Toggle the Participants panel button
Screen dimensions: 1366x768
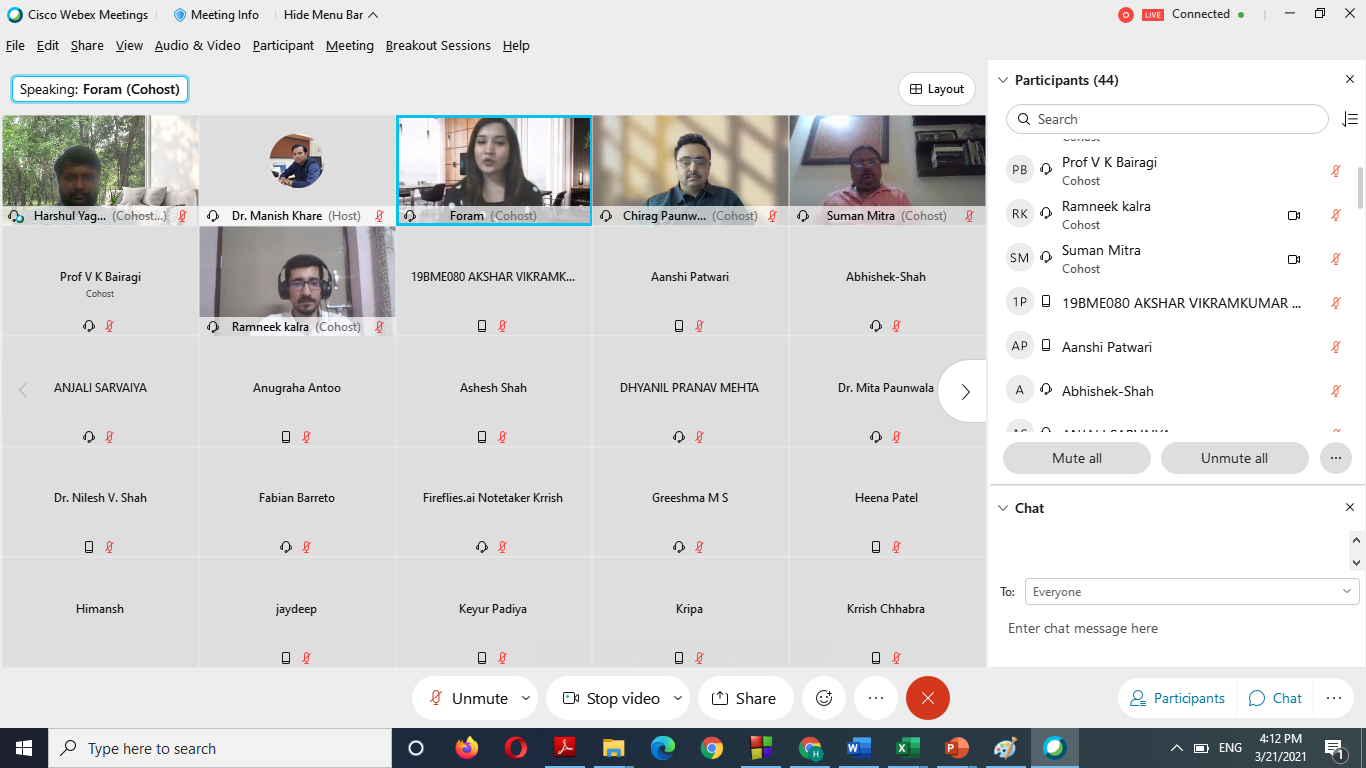1177,698
